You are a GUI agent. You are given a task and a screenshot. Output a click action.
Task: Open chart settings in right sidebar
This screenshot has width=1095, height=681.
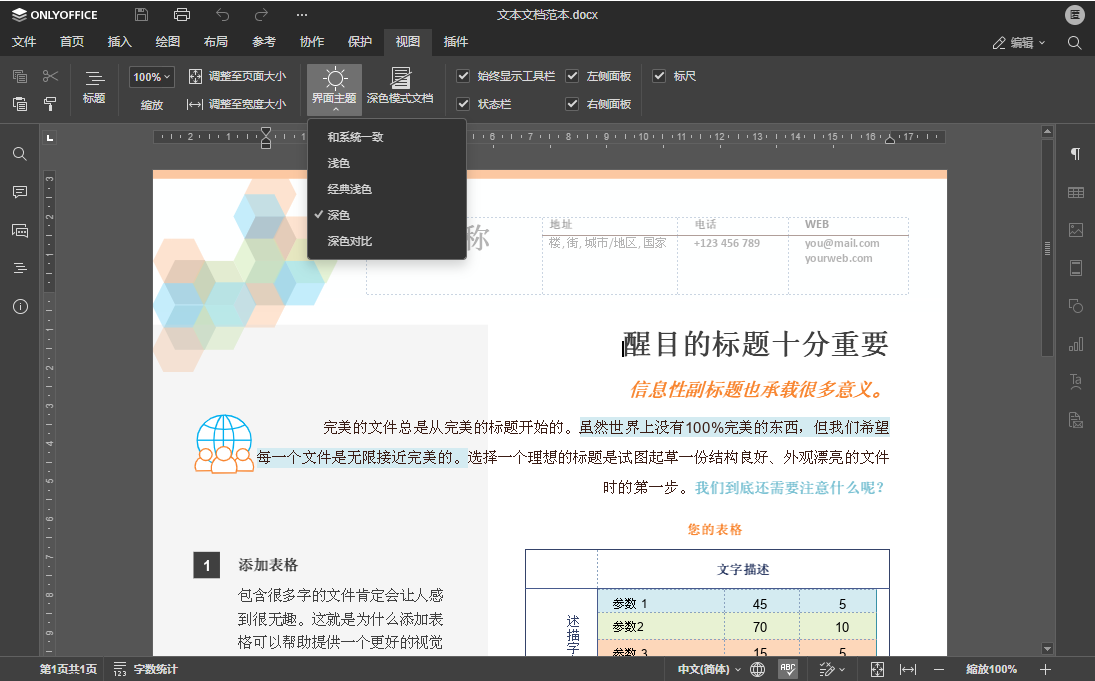1075,344
